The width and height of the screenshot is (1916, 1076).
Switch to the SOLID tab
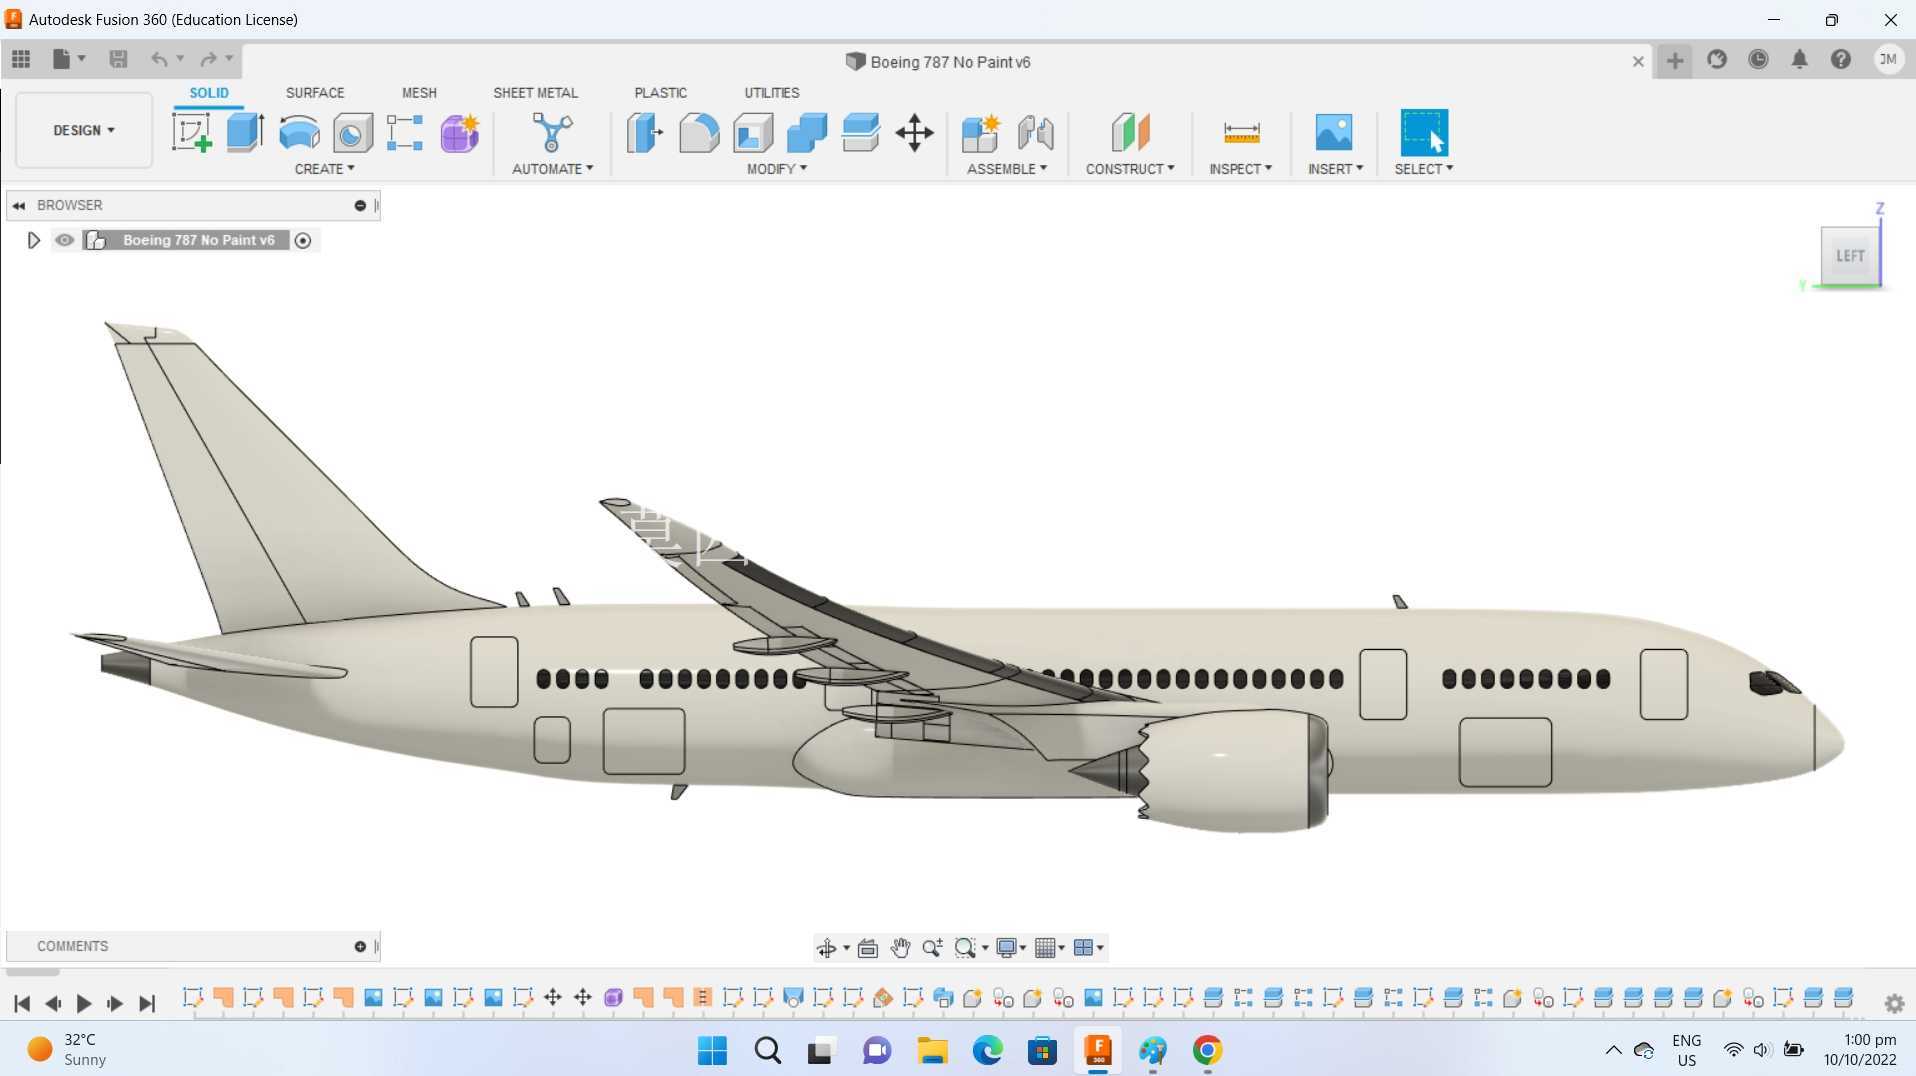[209, 93]
